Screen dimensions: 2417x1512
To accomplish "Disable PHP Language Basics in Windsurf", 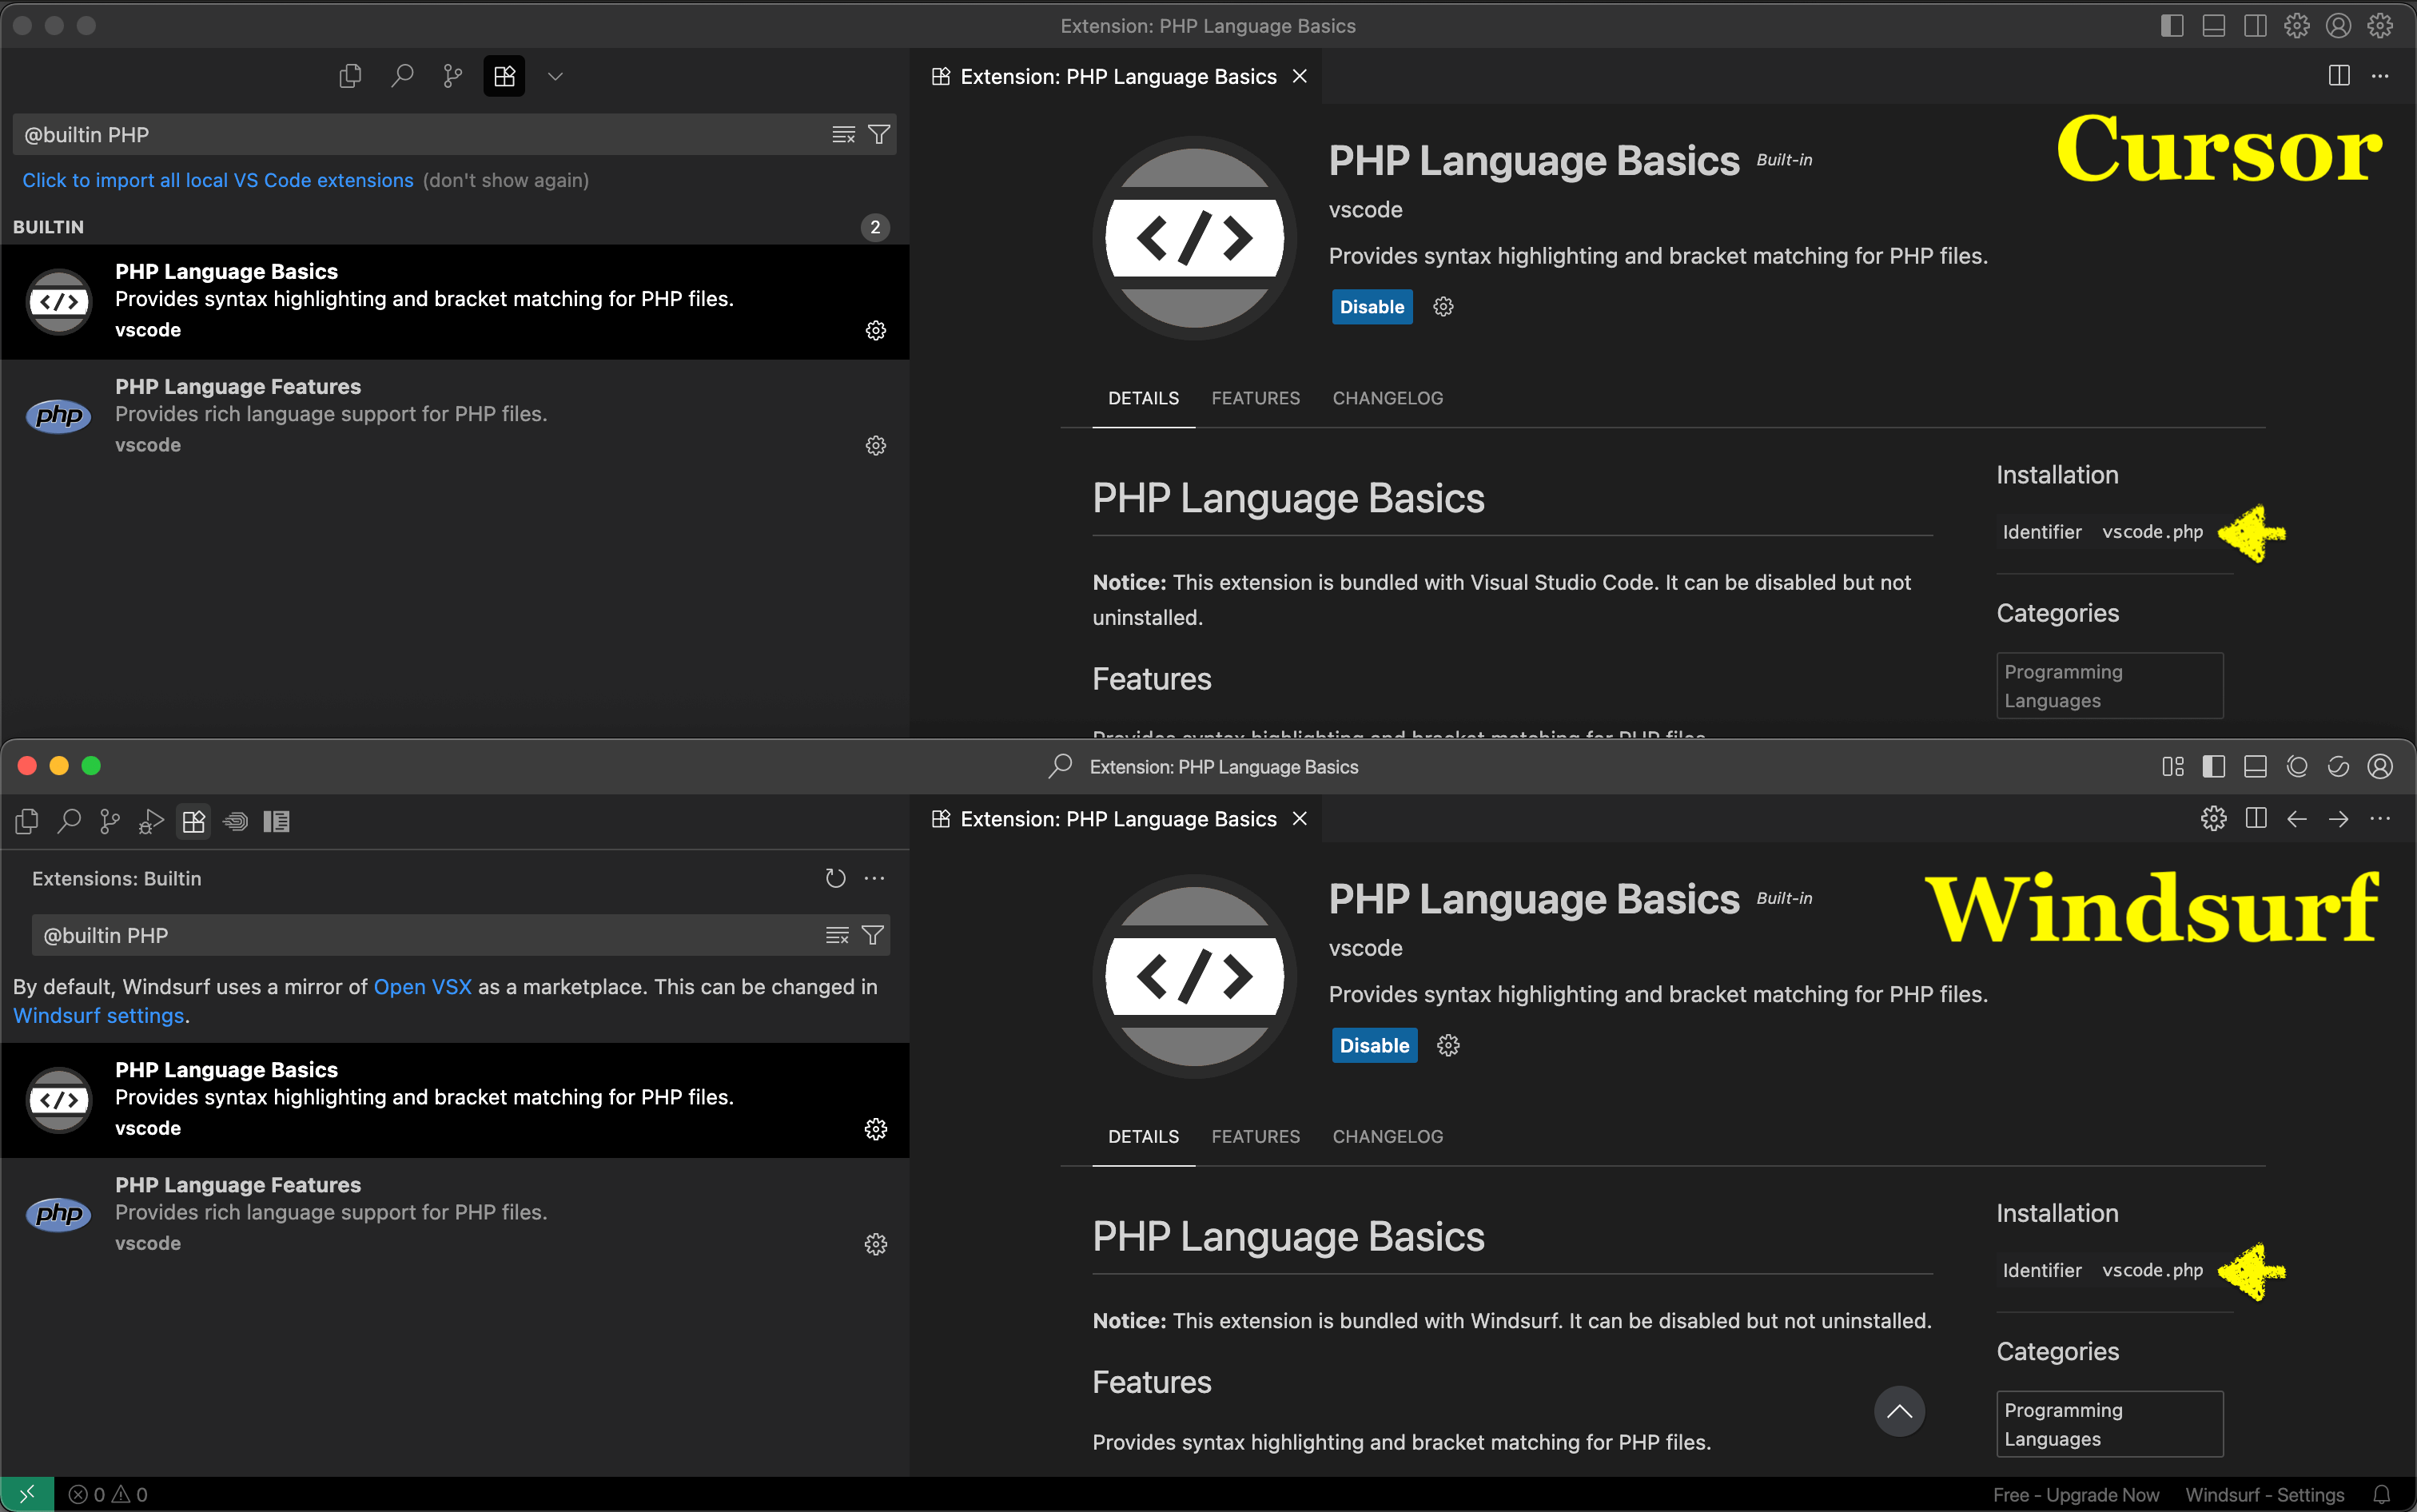I will click(x=1375, y=1045).
